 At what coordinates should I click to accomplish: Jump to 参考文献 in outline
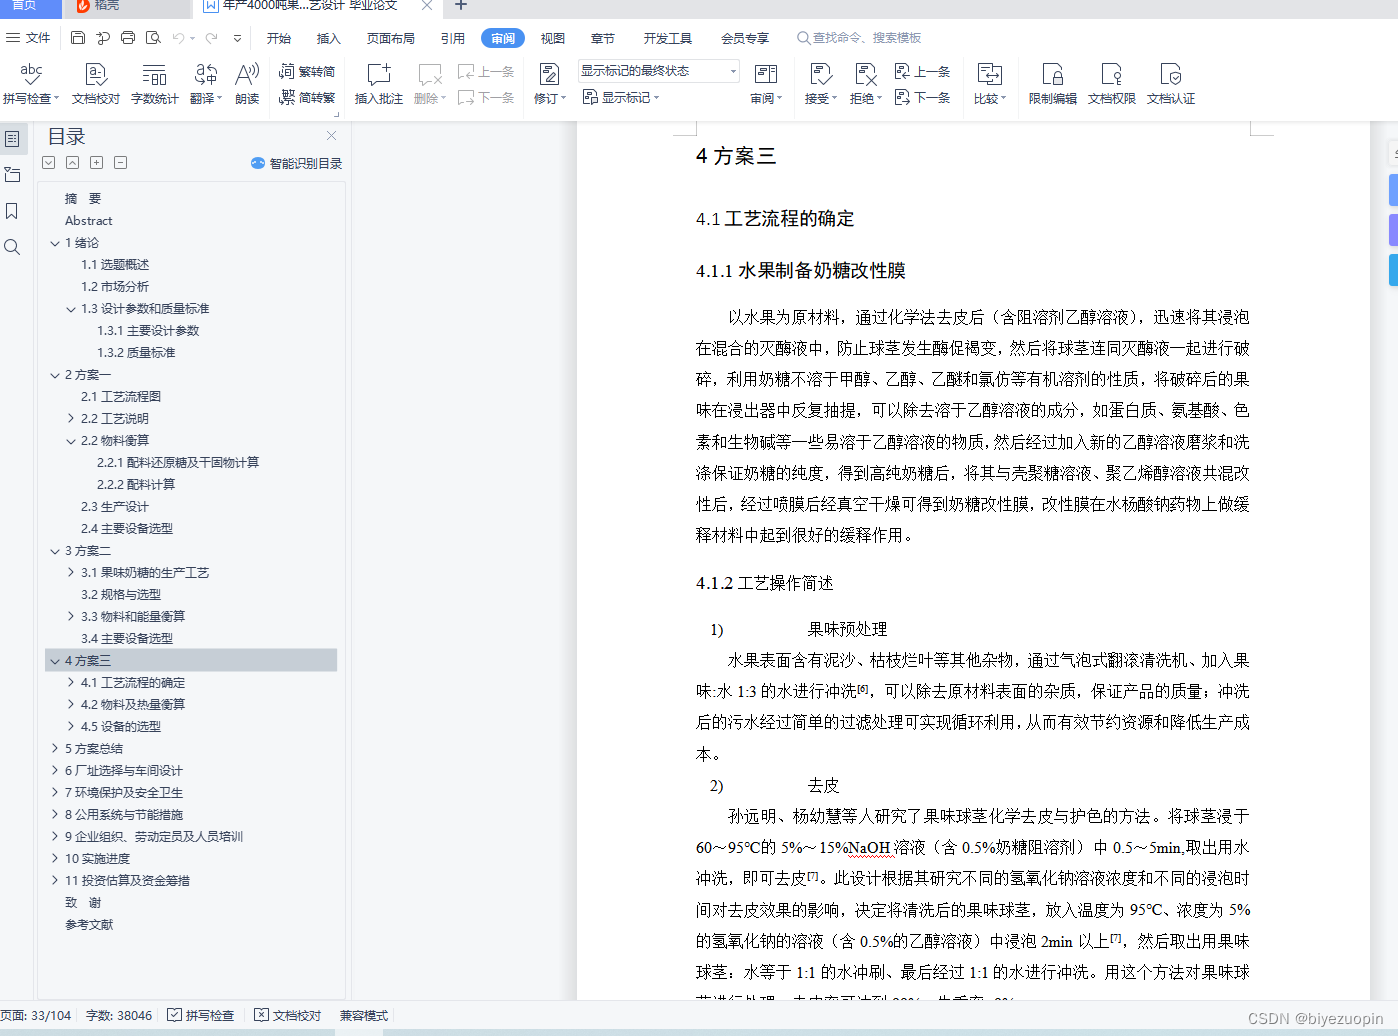coord(89,925)
